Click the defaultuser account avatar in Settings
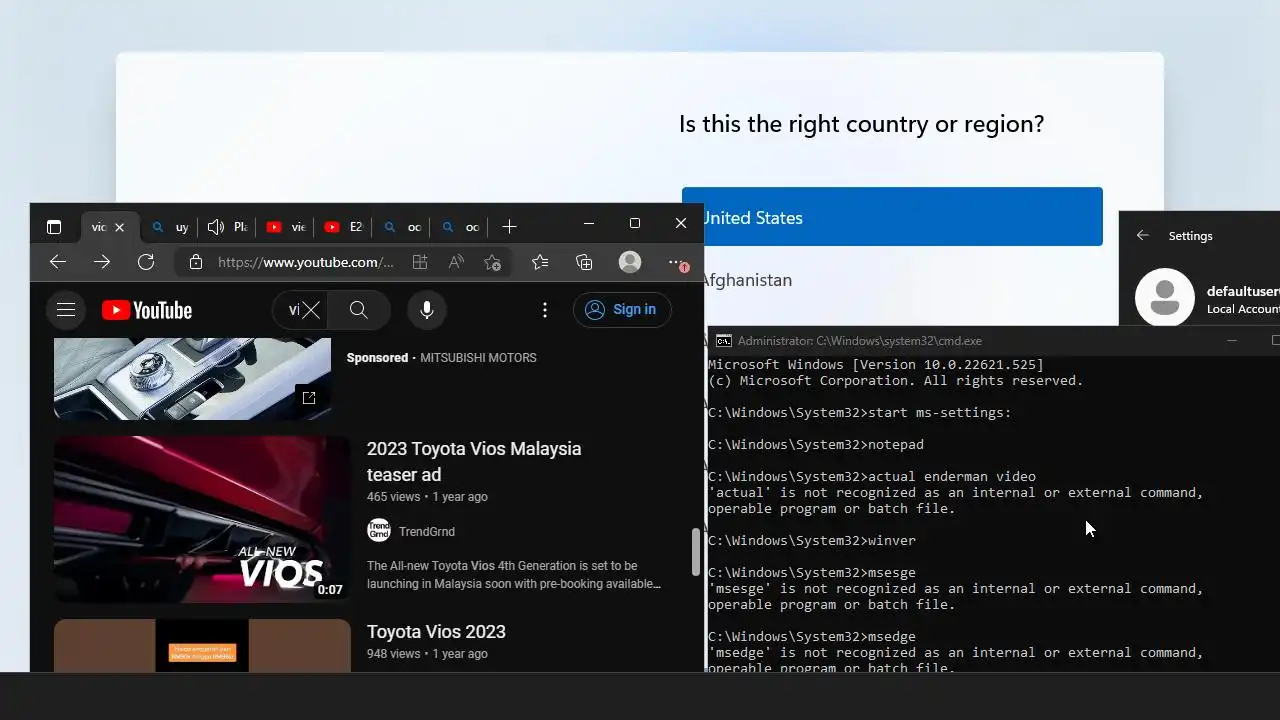Viewport: 1280px width, 720px height. click(1165, 297)
